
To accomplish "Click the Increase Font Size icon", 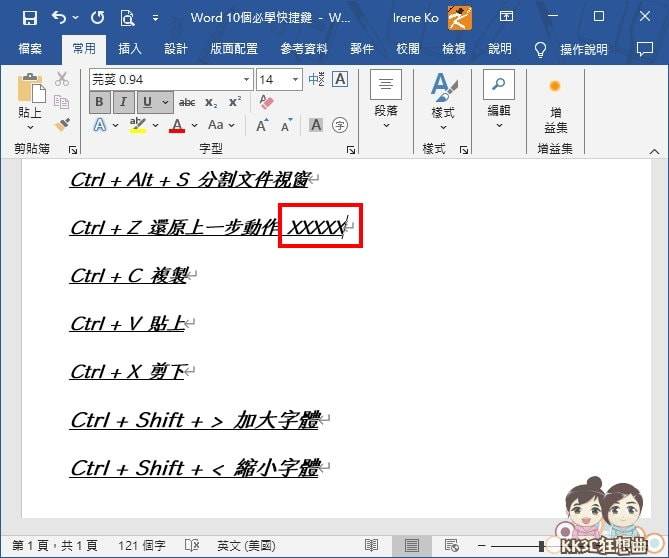I will coord(262,125).
